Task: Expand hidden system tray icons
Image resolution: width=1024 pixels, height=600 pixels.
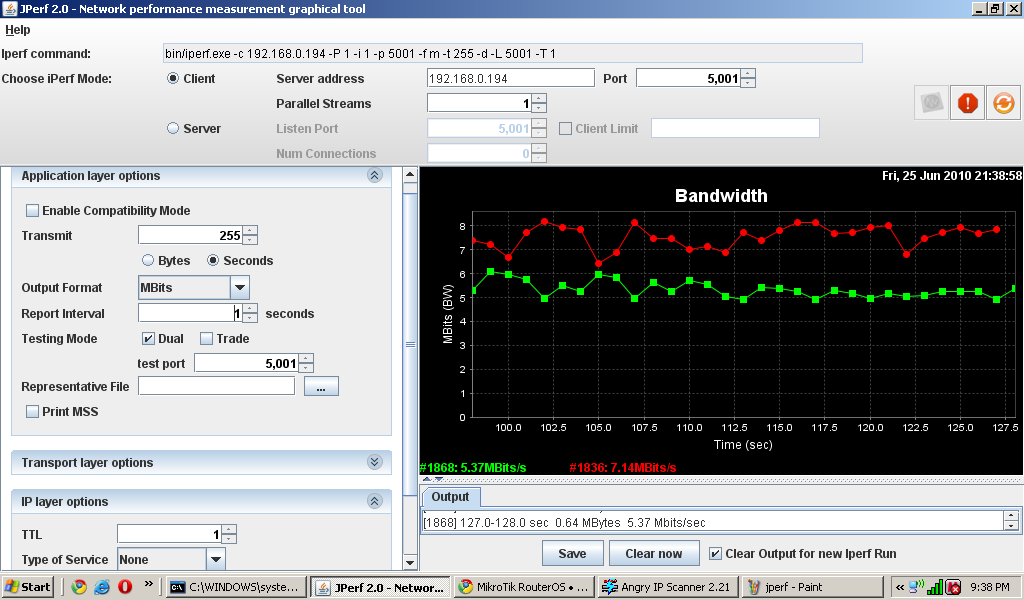Action: [900, 587]
